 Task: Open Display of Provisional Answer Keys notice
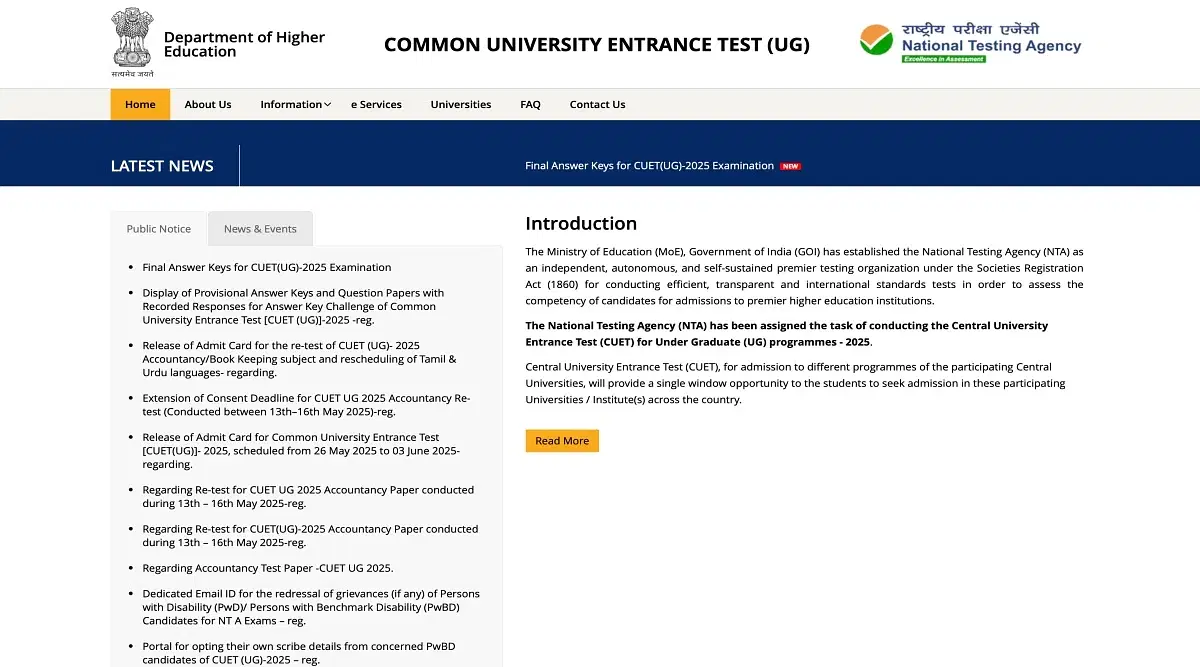[x=293, y=307]
